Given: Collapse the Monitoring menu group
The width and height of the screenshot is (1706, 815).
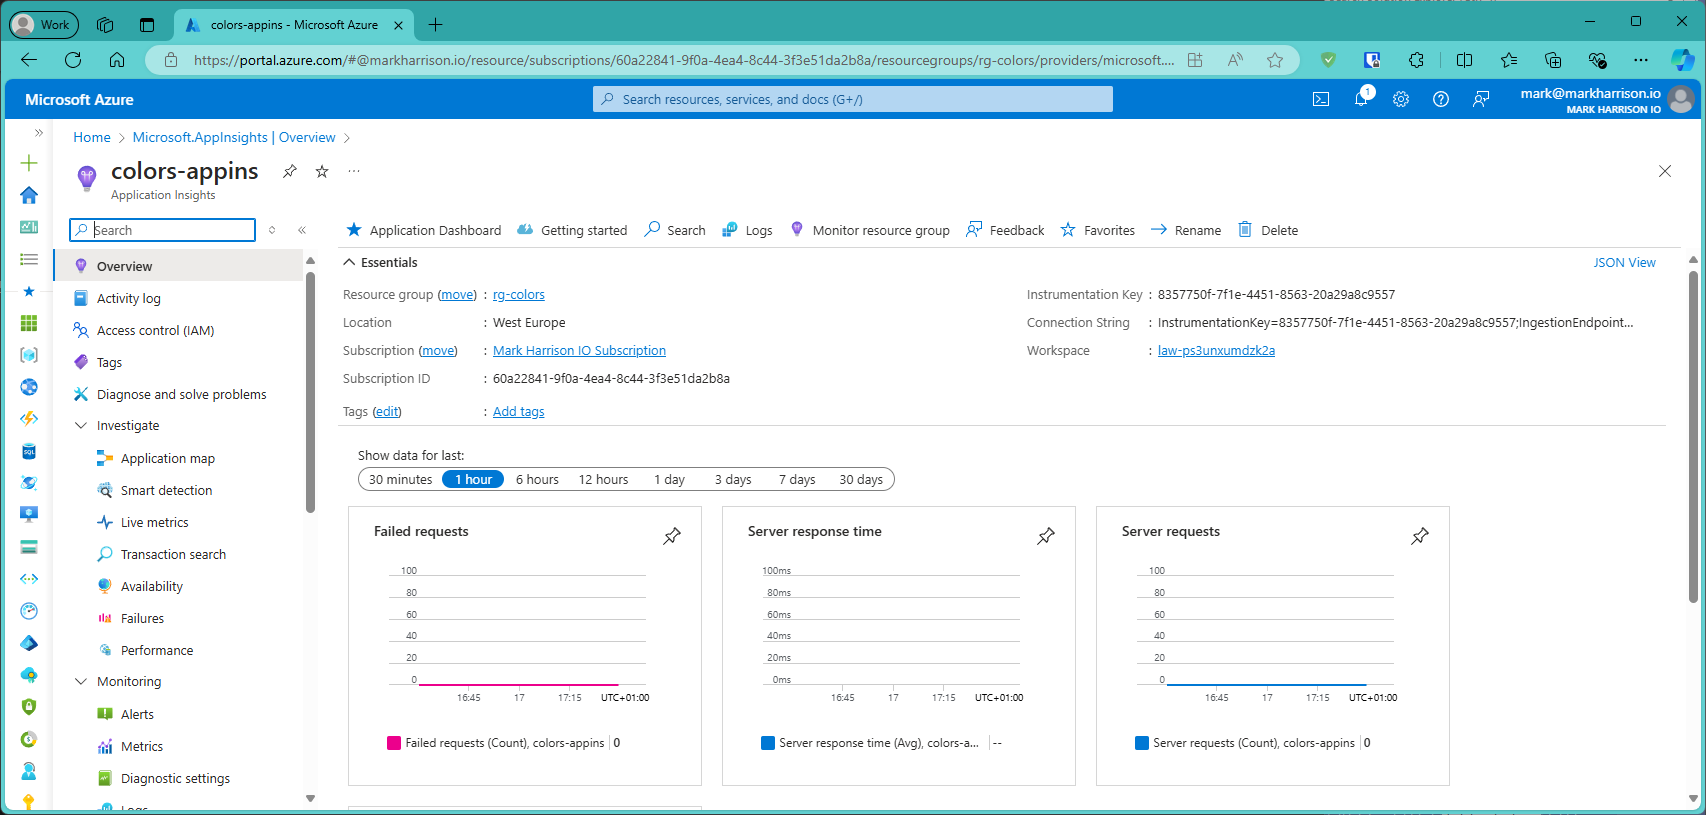Looking at the screenshot, I should click(81, 682).
